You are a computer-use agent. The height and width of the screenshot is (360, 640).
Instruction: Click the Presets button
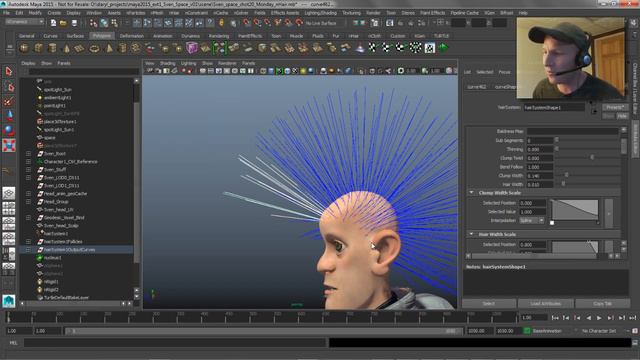tap(615, 107)
